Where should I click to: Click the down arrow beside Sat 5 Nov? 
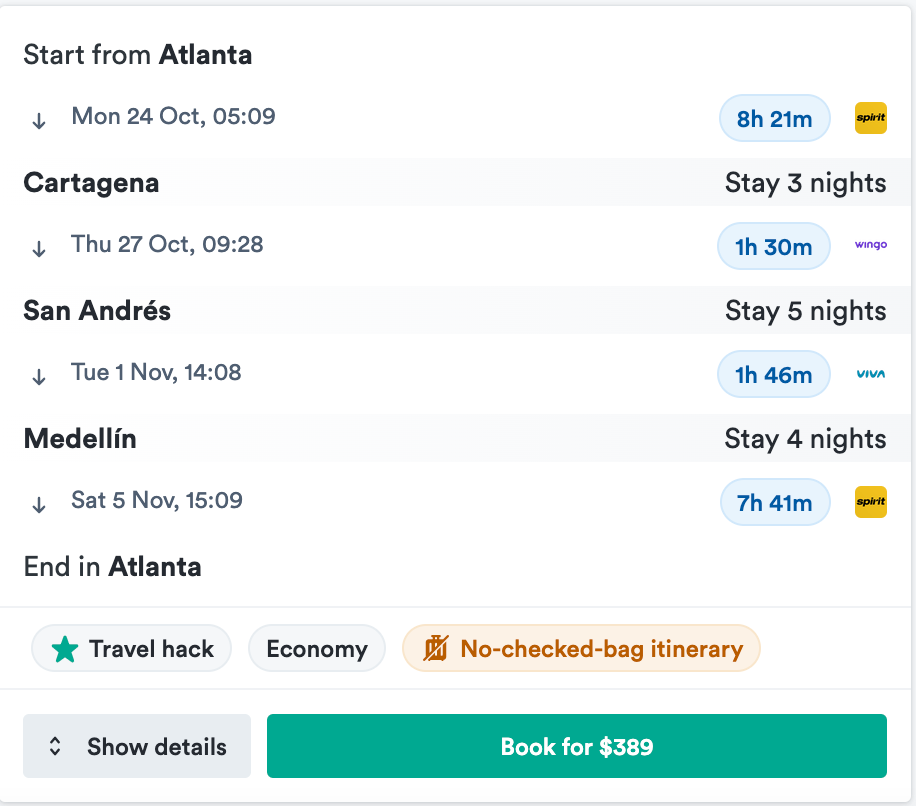(39, 504)
